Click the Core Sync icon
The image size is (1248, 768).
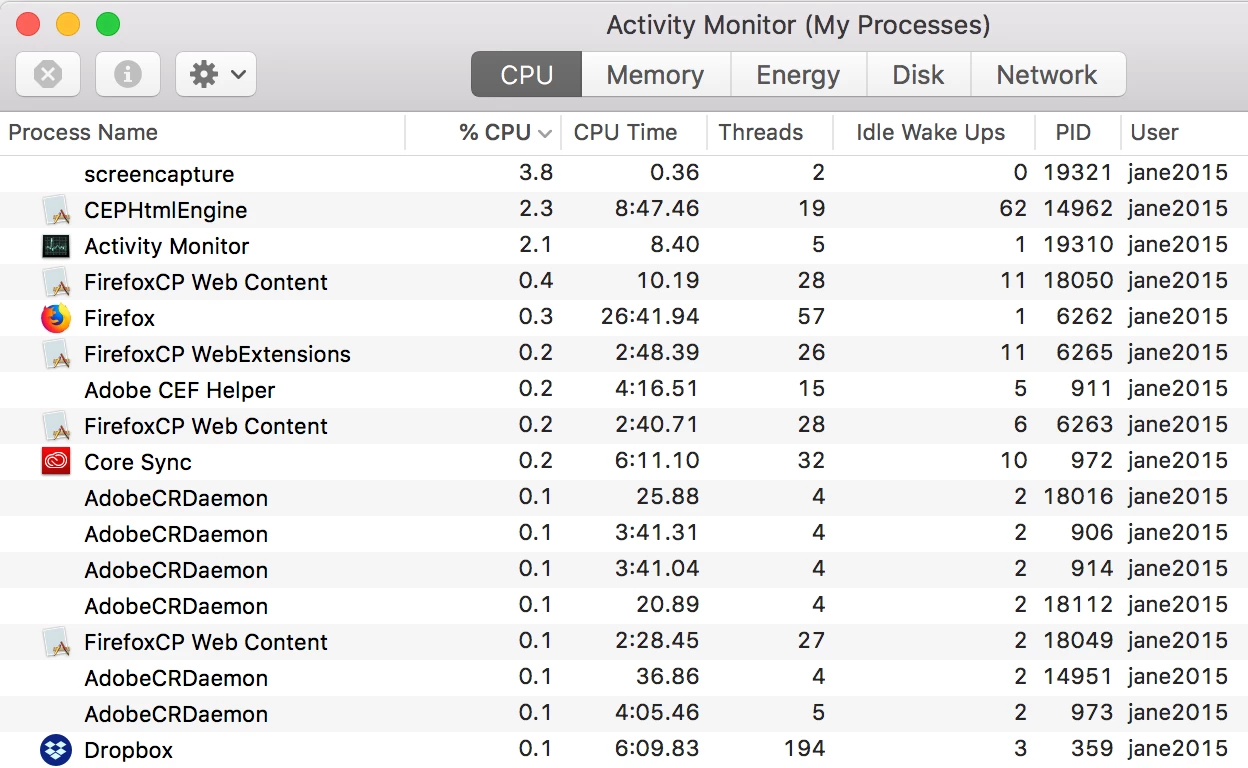click(56, 462)
